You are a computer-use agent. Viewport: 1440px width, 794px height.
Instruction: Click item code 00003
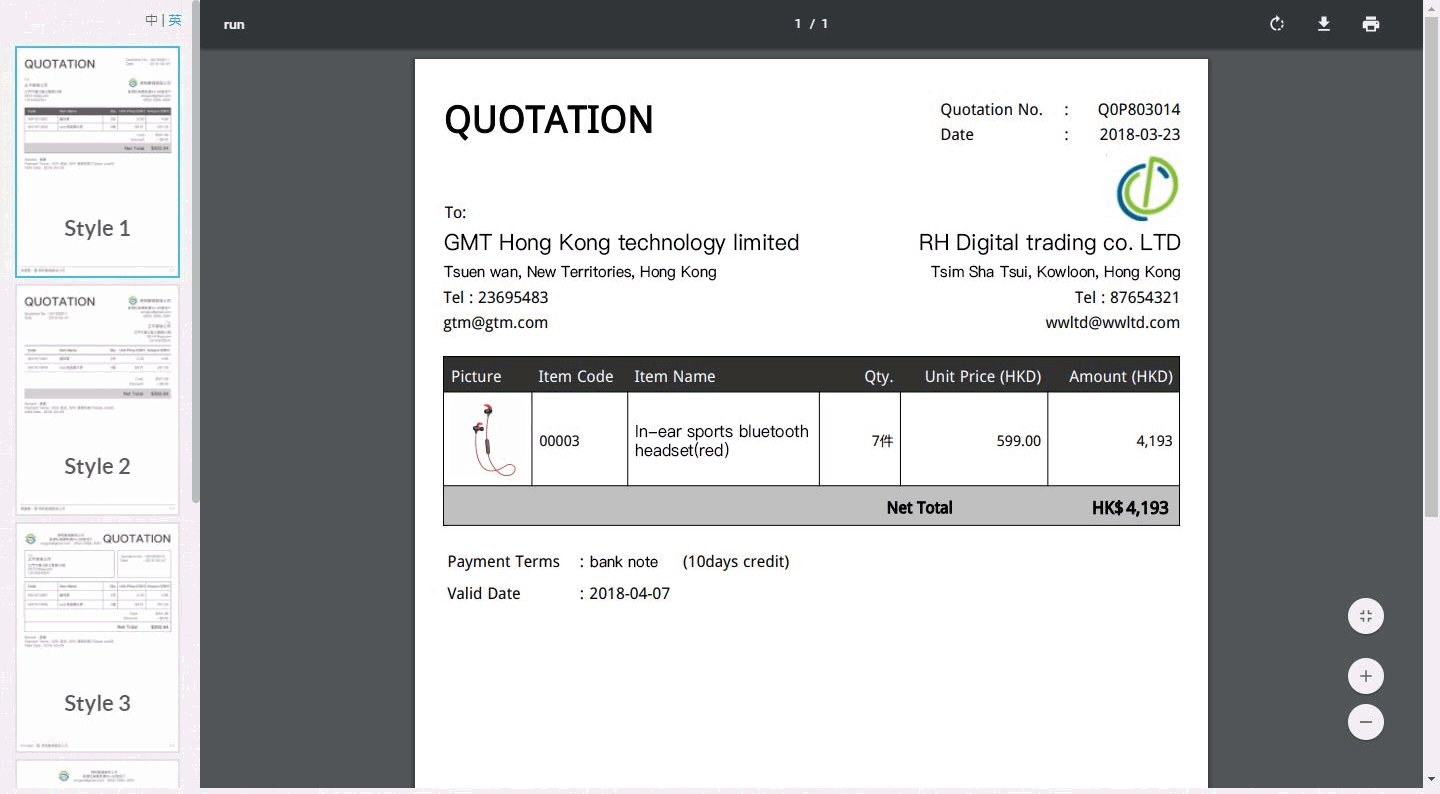(559, 441)
